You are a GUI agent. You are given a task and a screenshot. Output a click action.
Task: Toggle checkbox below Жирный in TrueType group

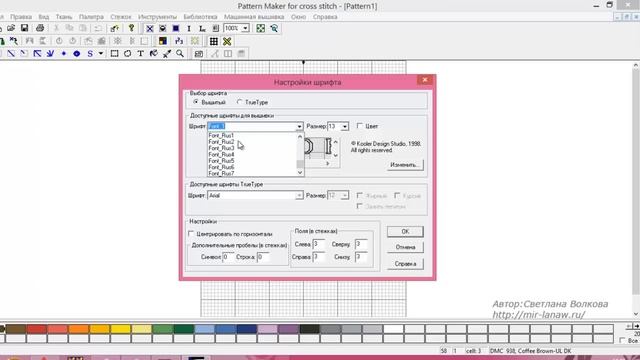point(360,206)
